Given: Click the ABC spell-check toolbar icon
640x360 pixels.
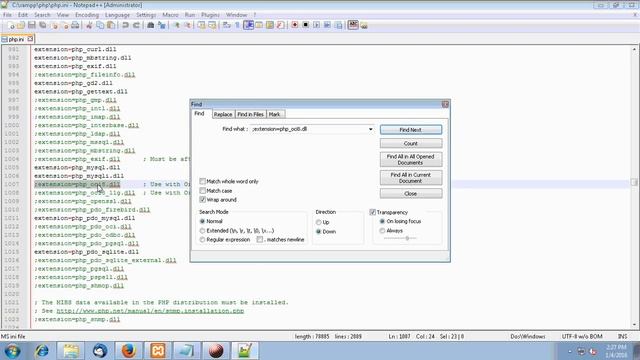Looking at the screenshot, I should point(353,25).
